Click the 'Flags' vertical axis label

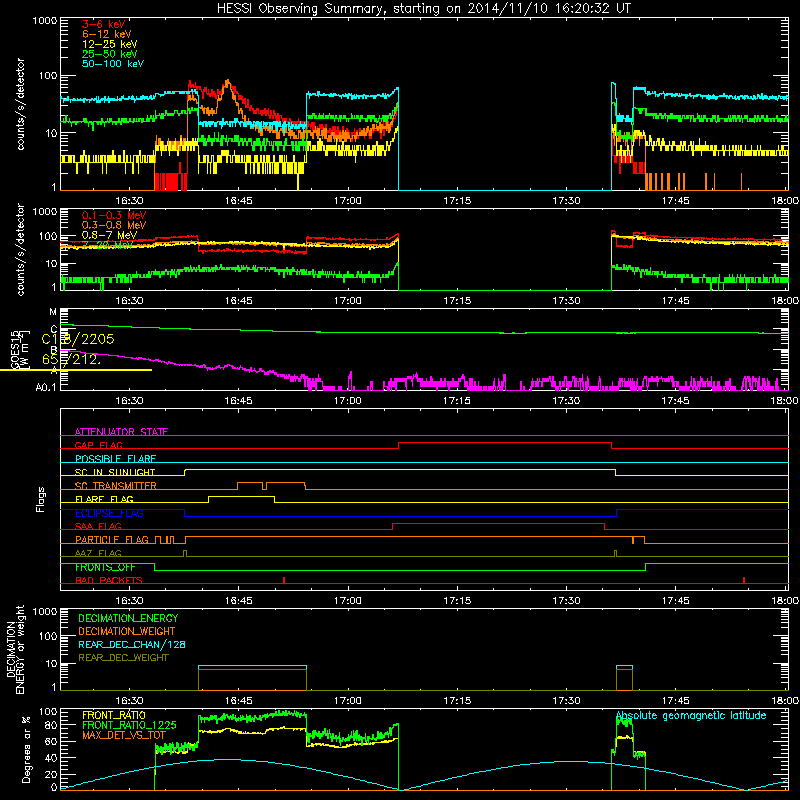pos(41,499)
